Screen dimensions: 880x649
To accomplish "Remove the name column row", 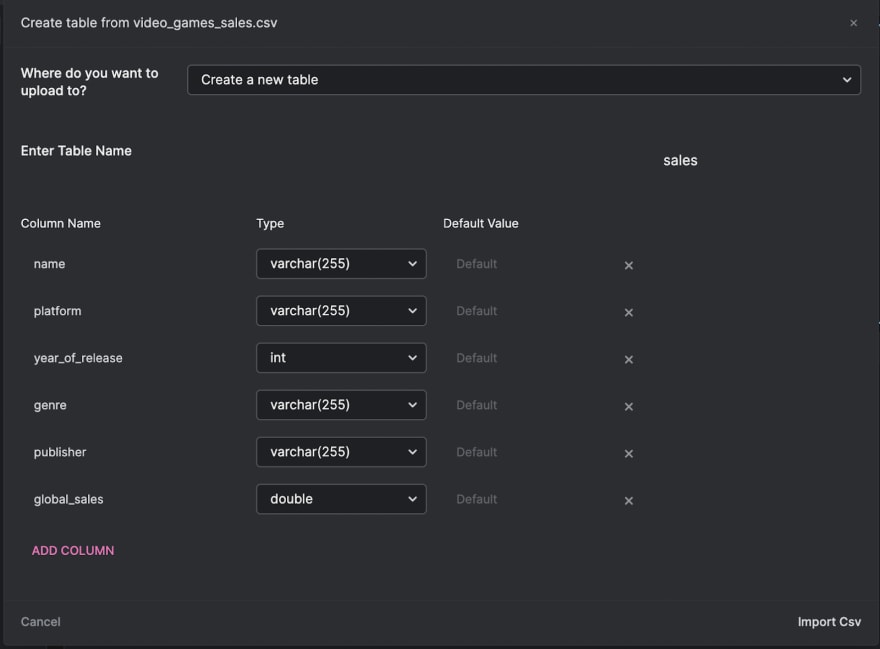I will 629,266.
